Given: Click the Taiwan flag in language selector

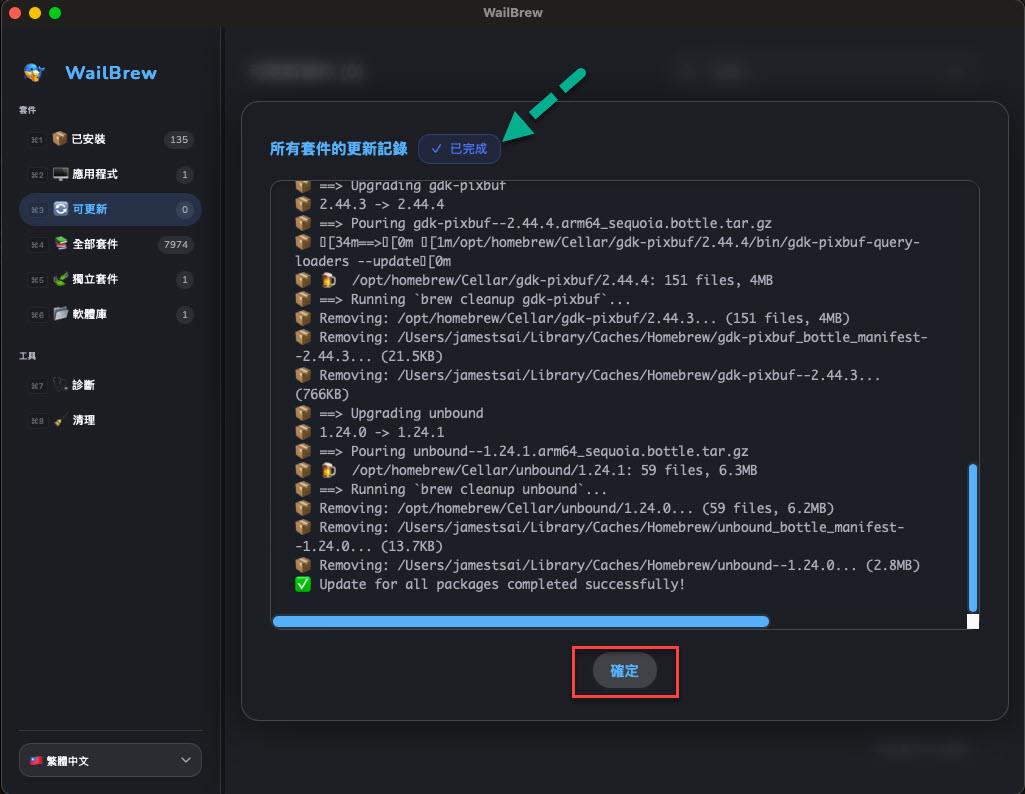Looking at the screenshot, I should (36, 760).
